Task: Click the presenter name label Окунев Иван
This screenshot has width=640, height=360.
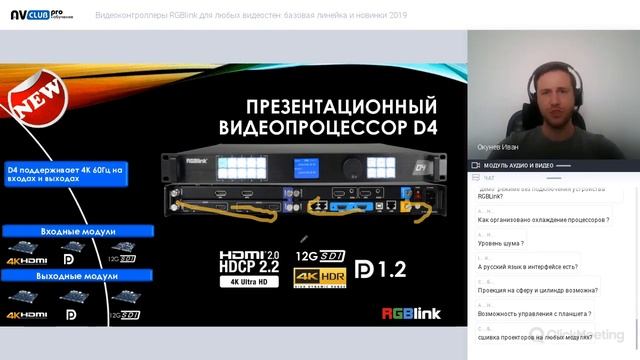Action: tap(498, 147)
